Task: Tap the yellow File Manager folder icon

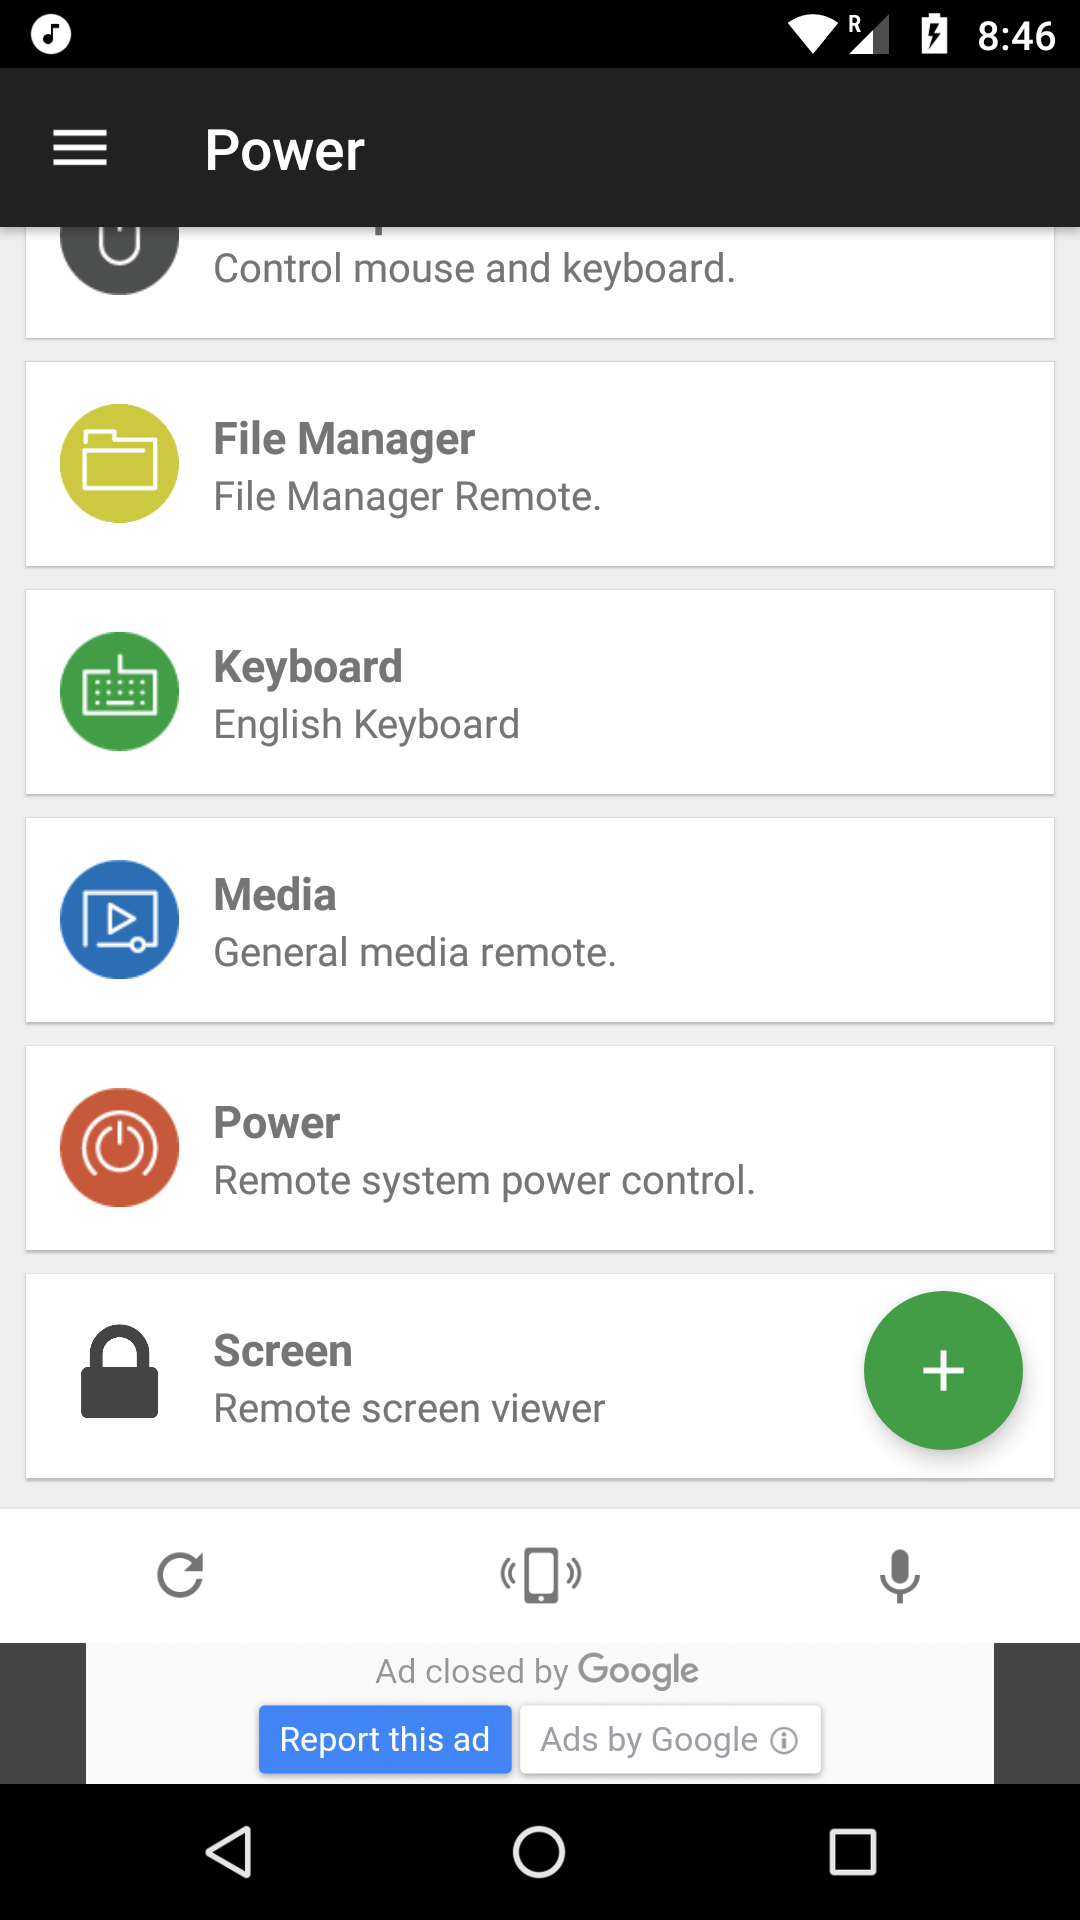Action: click(119, 463)
